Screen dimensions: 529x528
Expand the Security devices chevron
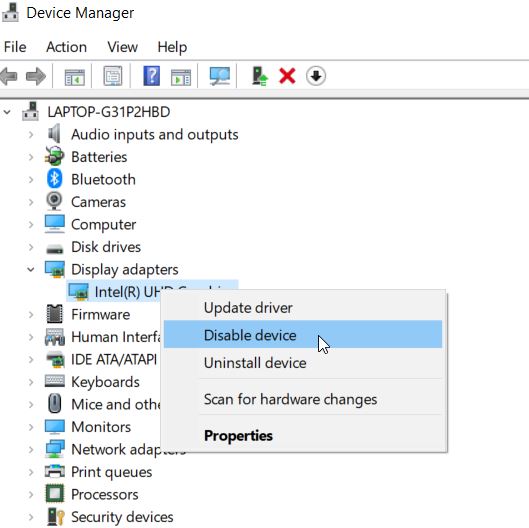pyautogui.click(x=31, y=517)
